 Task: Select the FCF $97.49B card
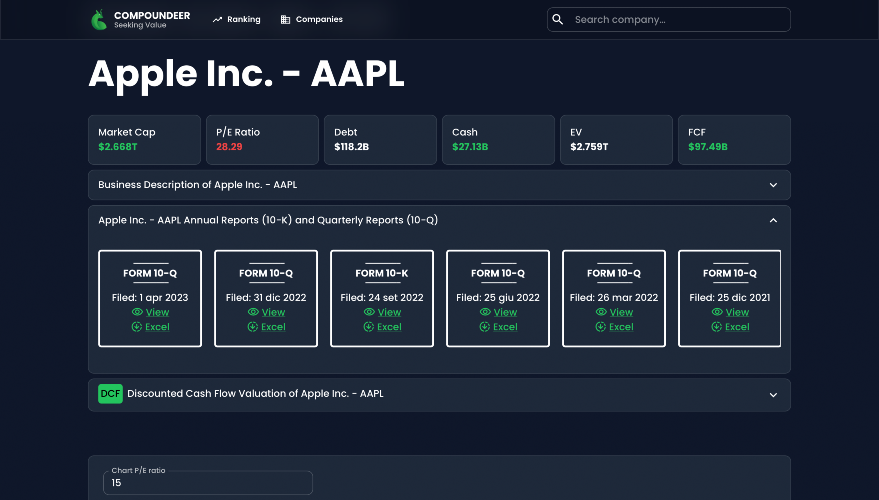point(734,140)
